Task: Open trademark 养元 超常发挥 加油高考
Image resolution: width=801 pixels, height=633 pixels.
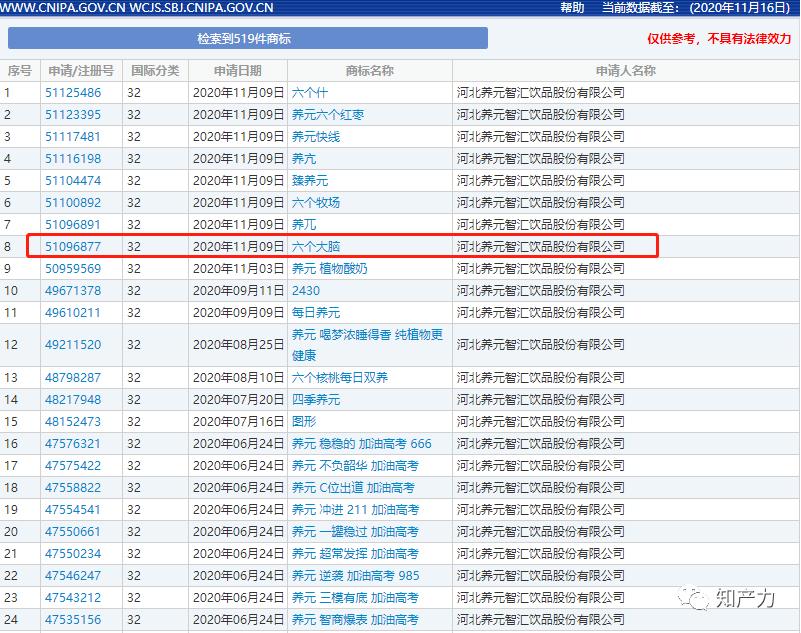Action: tap(355, 553)
